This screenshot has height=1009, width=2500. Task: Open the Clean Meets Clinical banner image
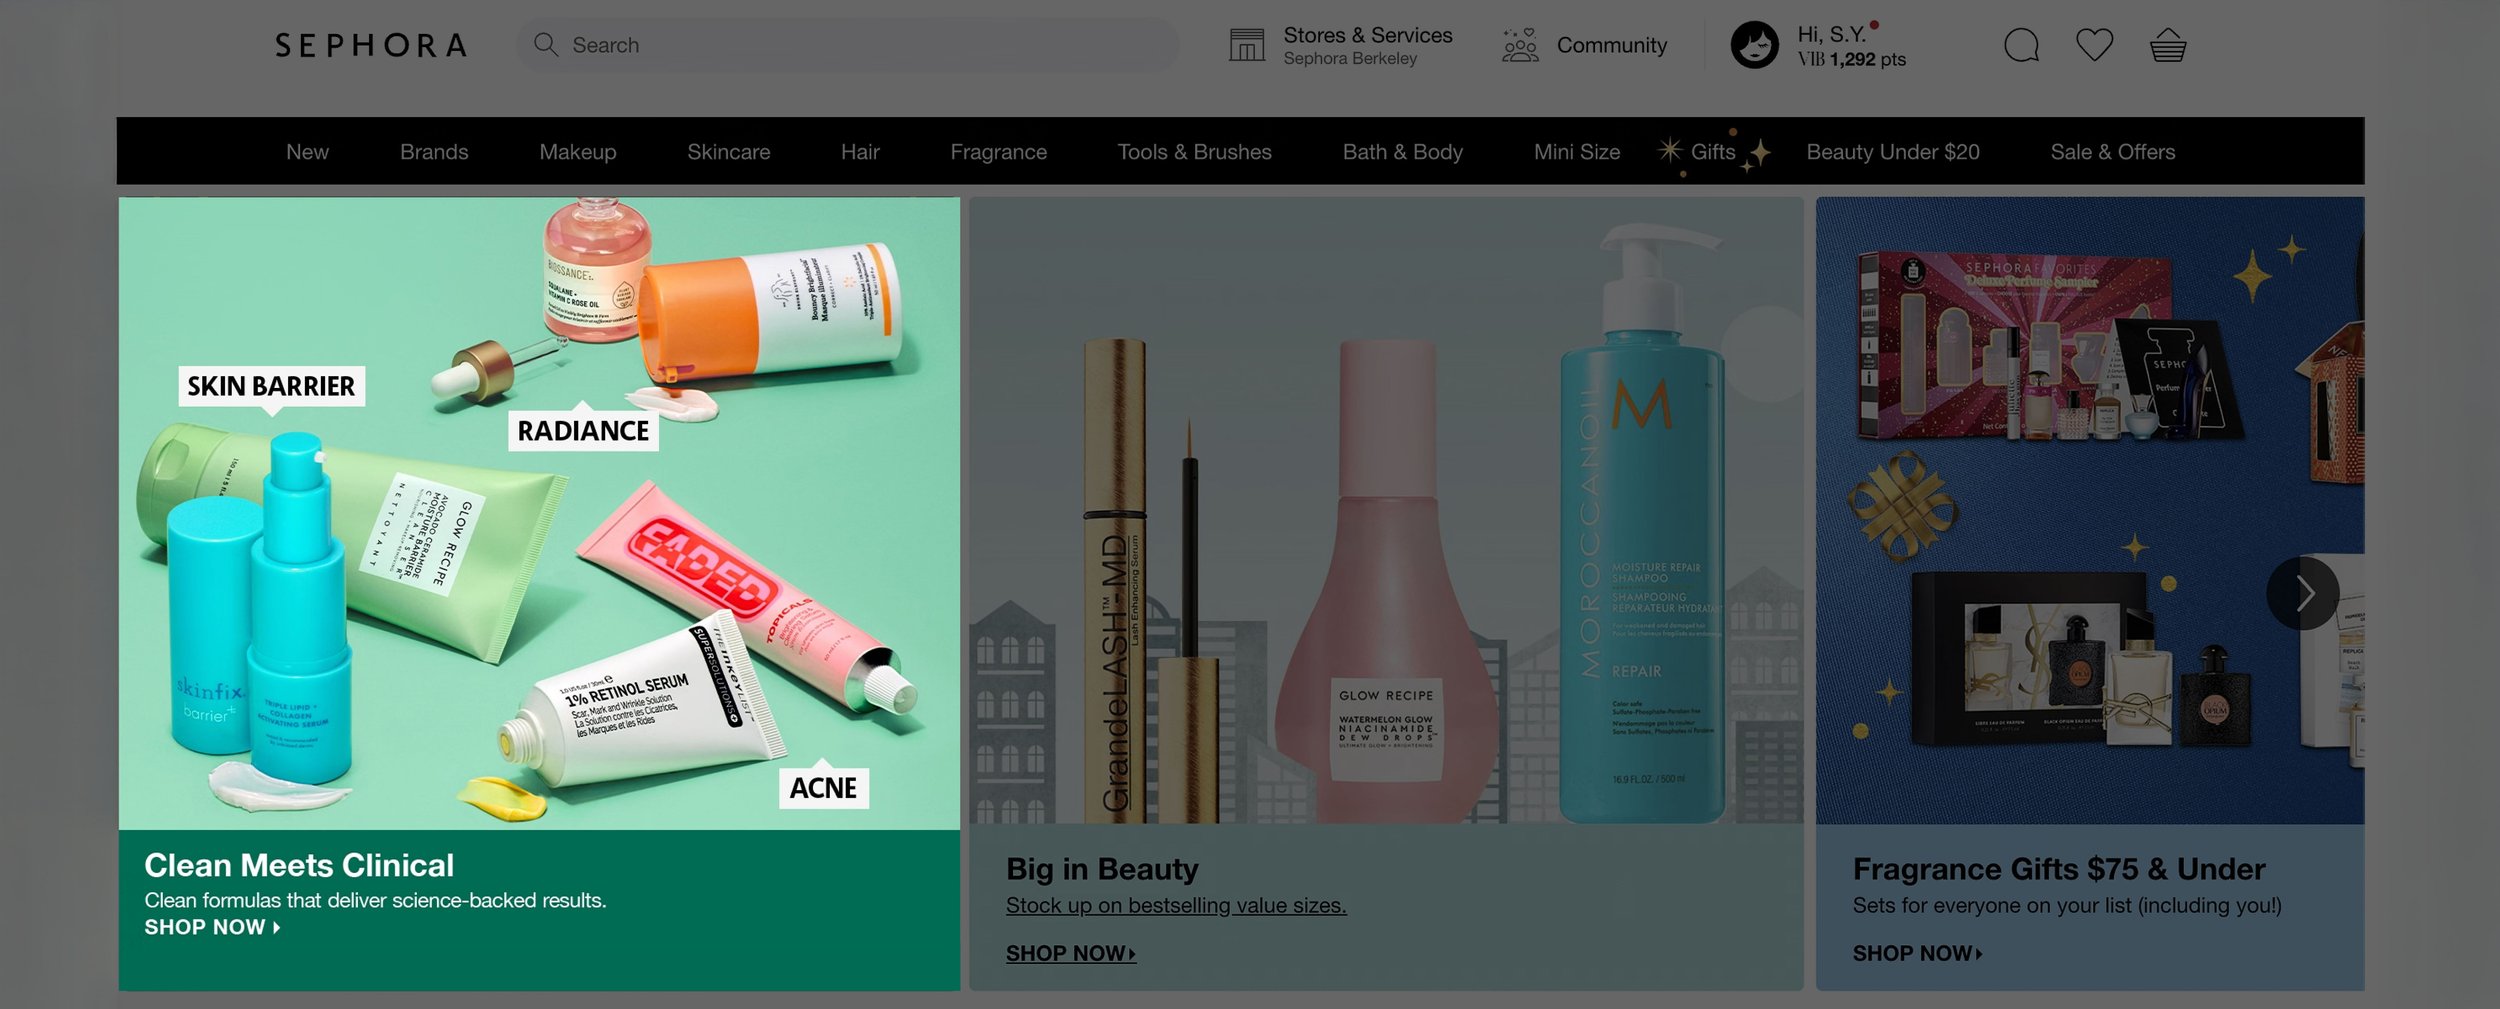tap(539, 513)
